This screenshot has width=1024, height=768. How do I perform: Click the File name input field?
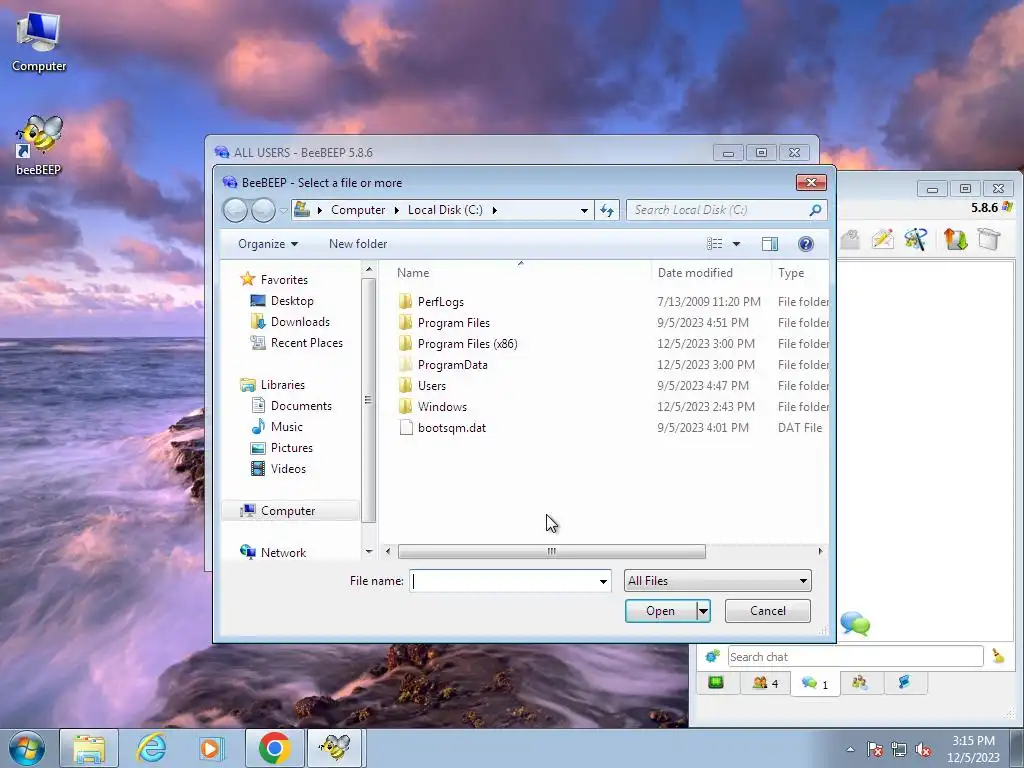coord(503,581)
